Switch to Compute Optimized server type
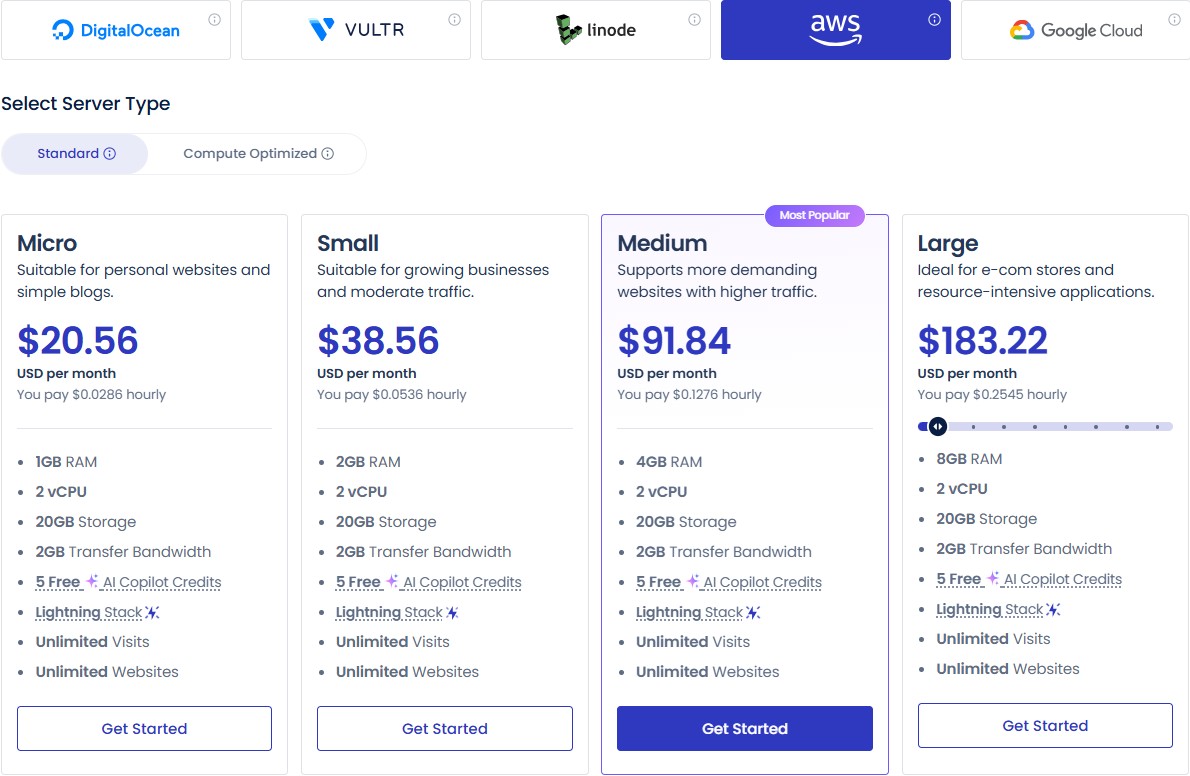 256,153
